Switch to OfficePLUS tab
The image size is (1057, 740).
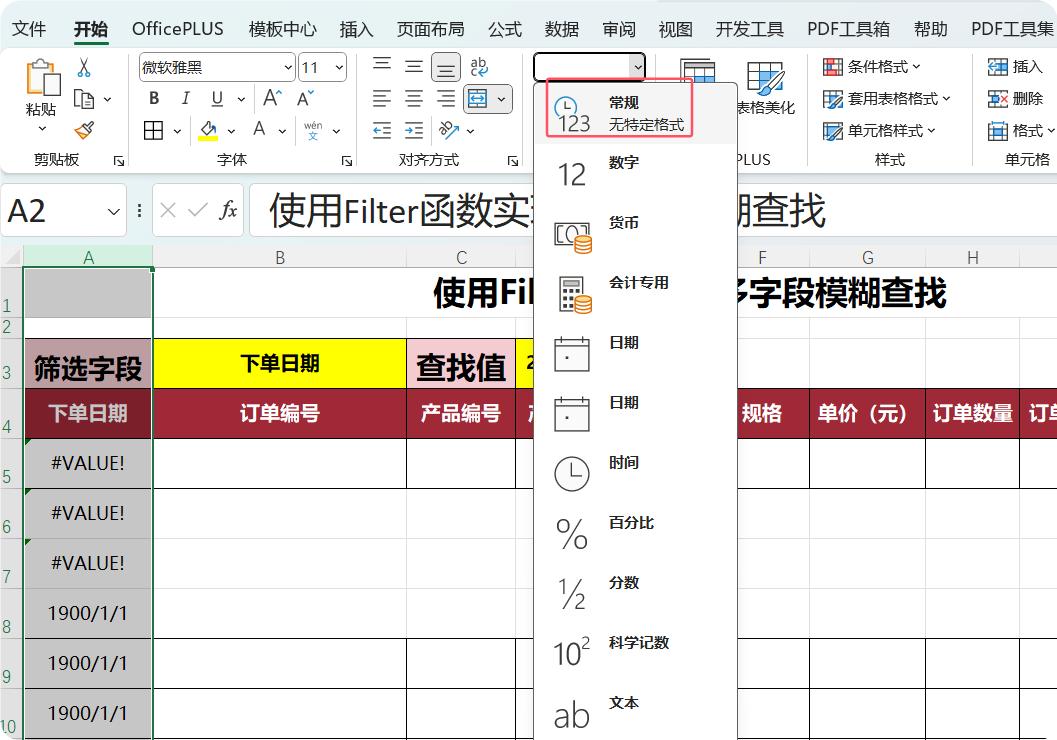[177, 29]
